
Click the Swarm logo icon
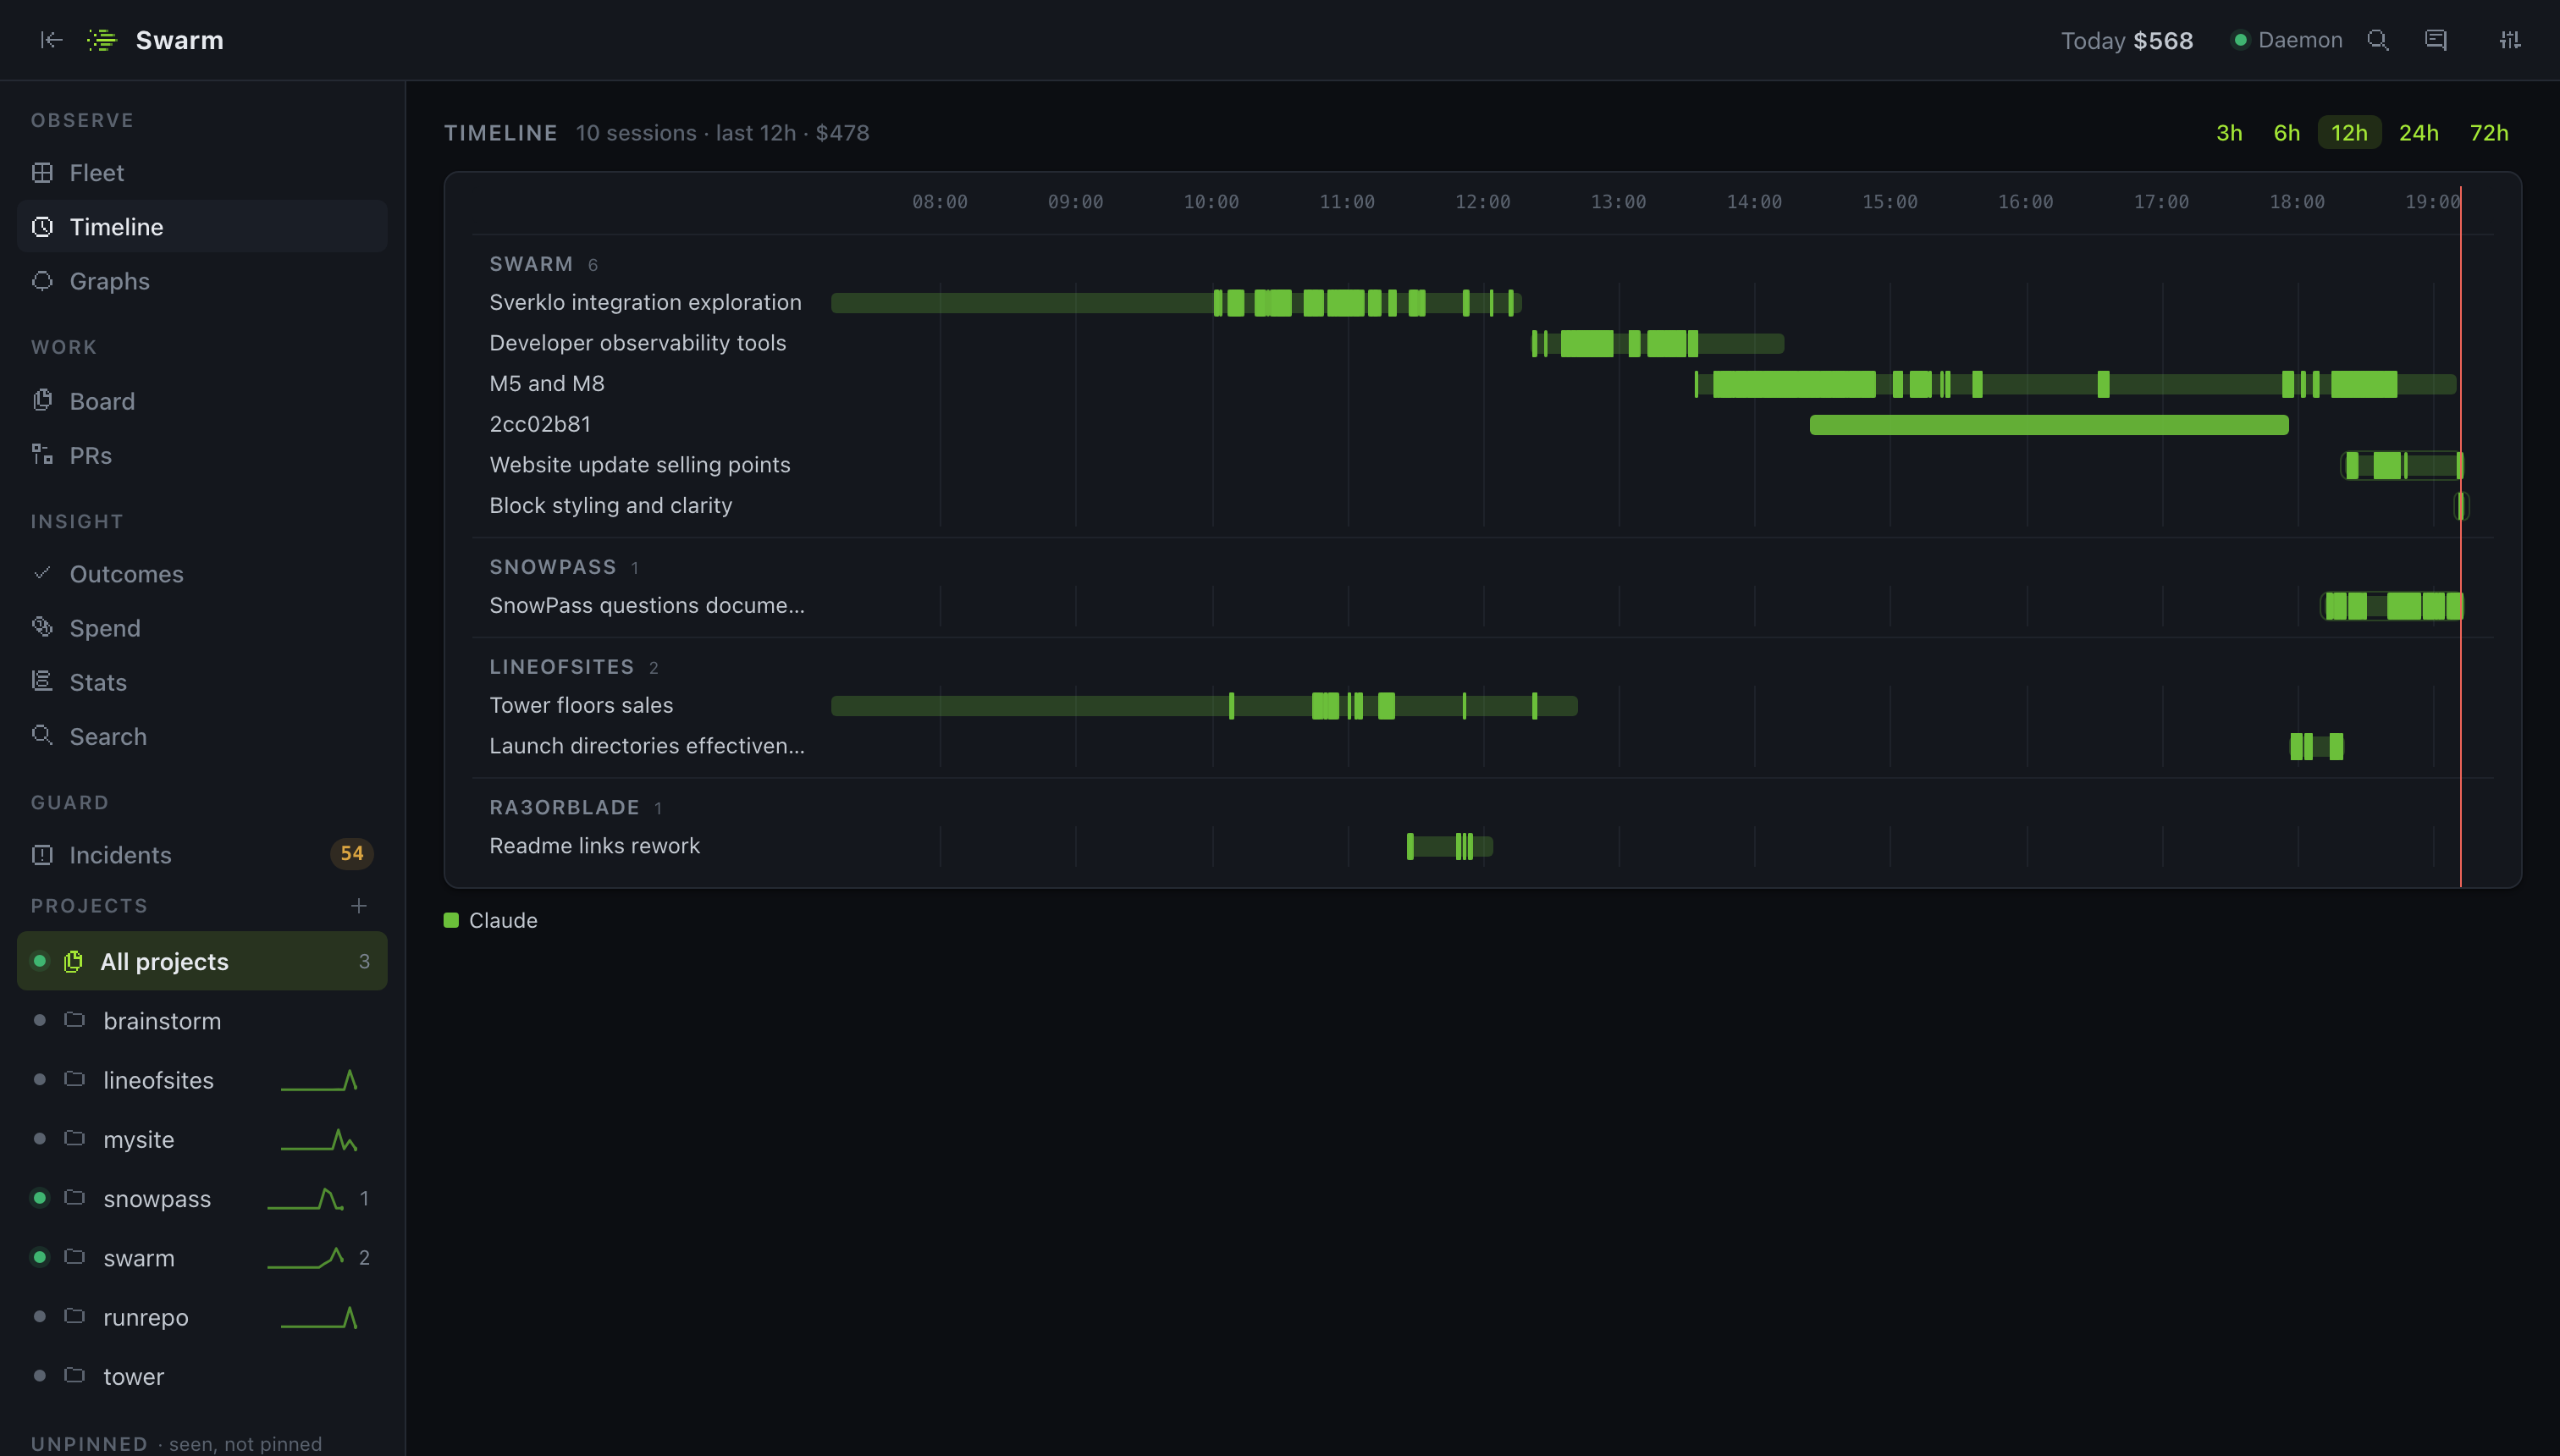pyautogui.click(x=101, y=40)
